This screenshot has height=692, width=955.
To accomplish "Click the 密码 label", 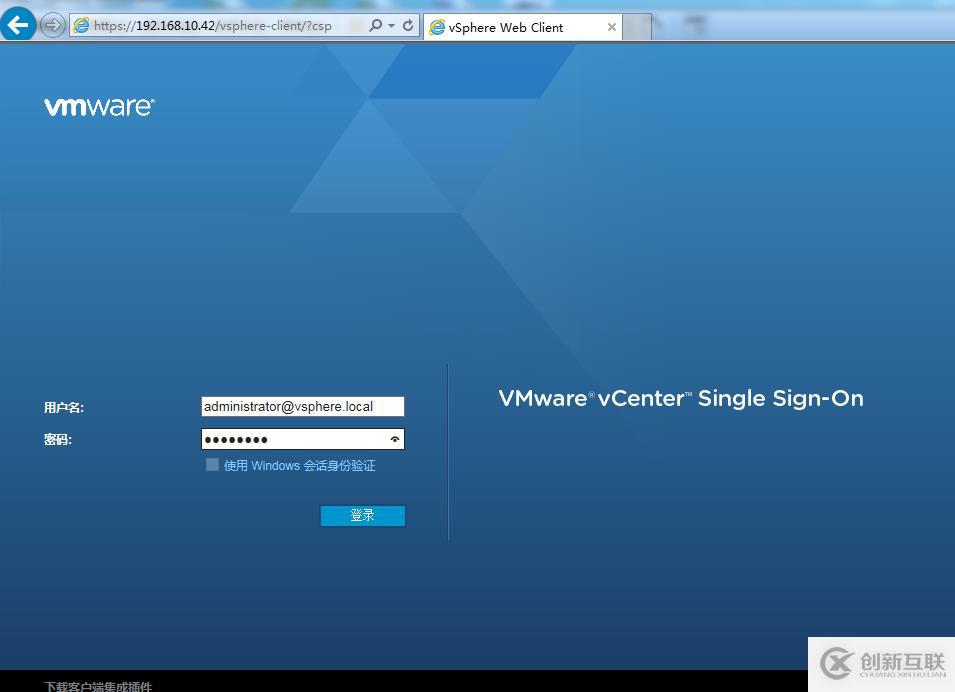I will click(x=57, y=440).
